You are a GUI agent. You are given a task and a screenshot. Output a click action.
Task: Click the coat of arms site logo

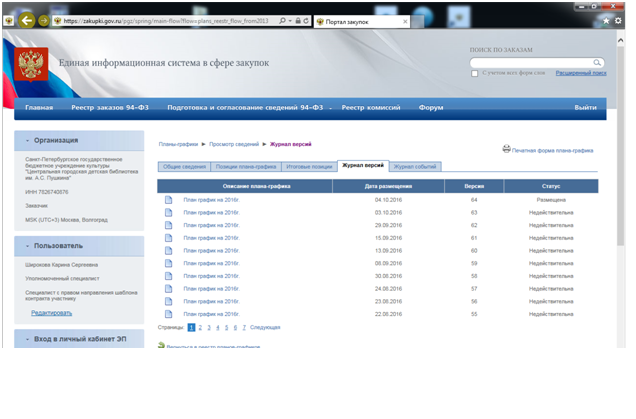(31, 64)
